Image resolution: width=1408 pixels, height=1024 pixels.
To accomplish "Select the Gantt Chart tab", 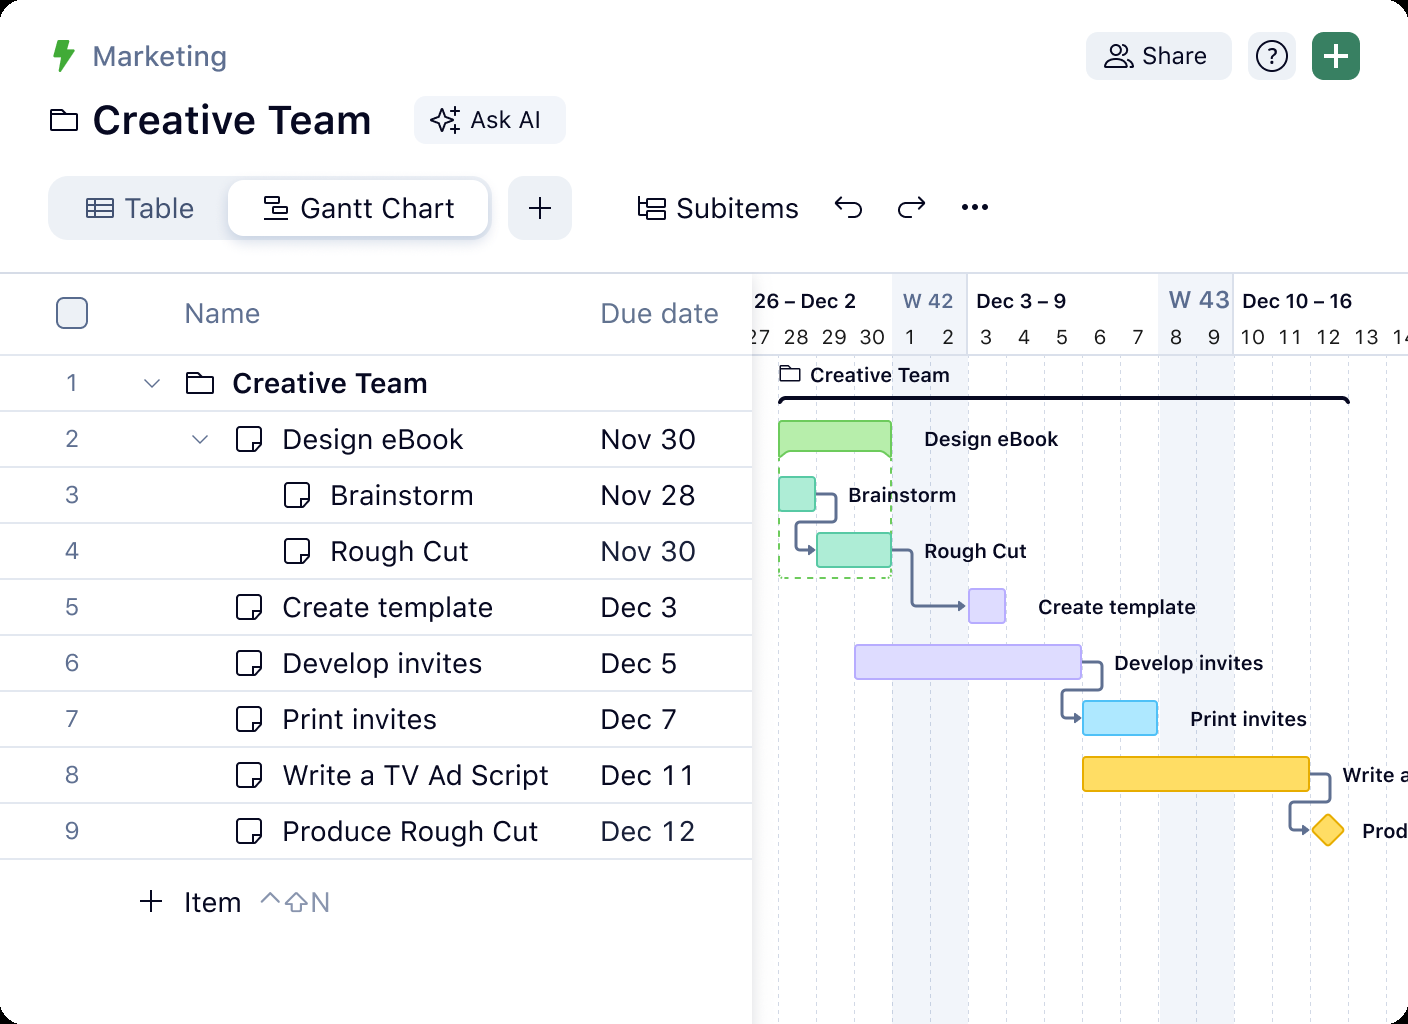I will click(x=359, y=208).
